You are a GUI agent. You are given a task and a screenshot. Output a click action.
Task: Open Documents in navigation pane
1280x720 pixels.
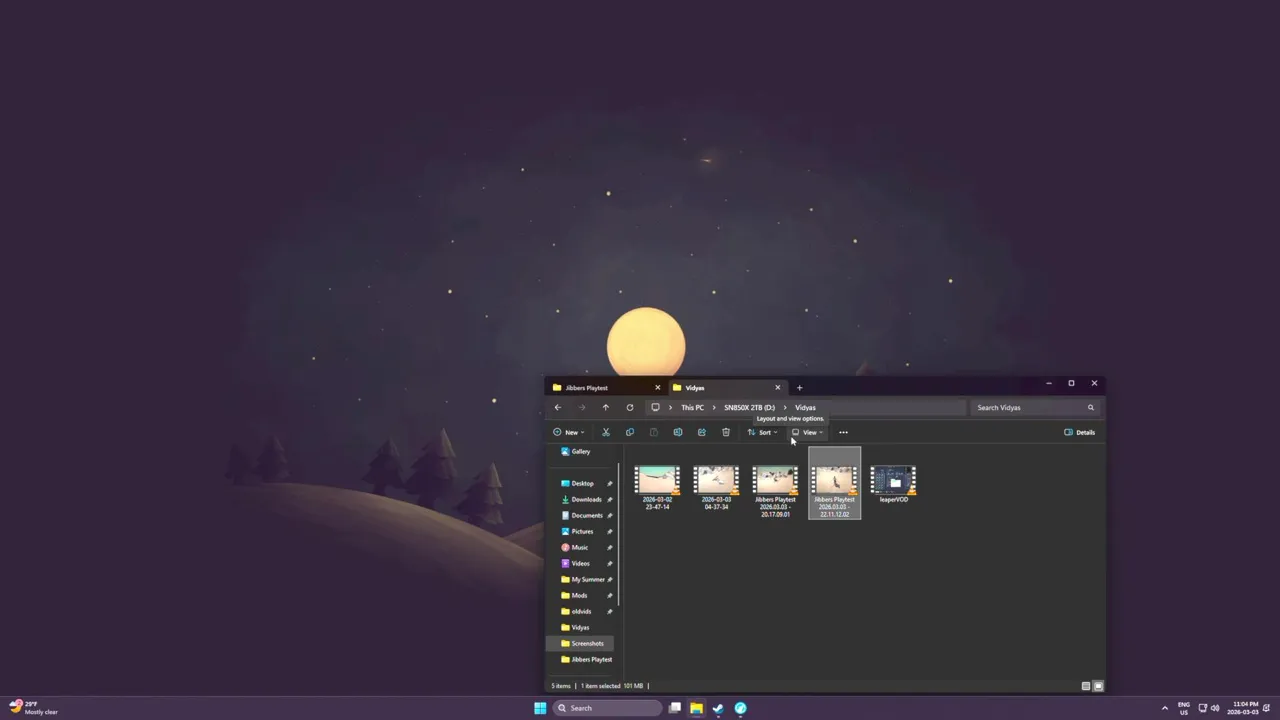(x=582, y=515)
